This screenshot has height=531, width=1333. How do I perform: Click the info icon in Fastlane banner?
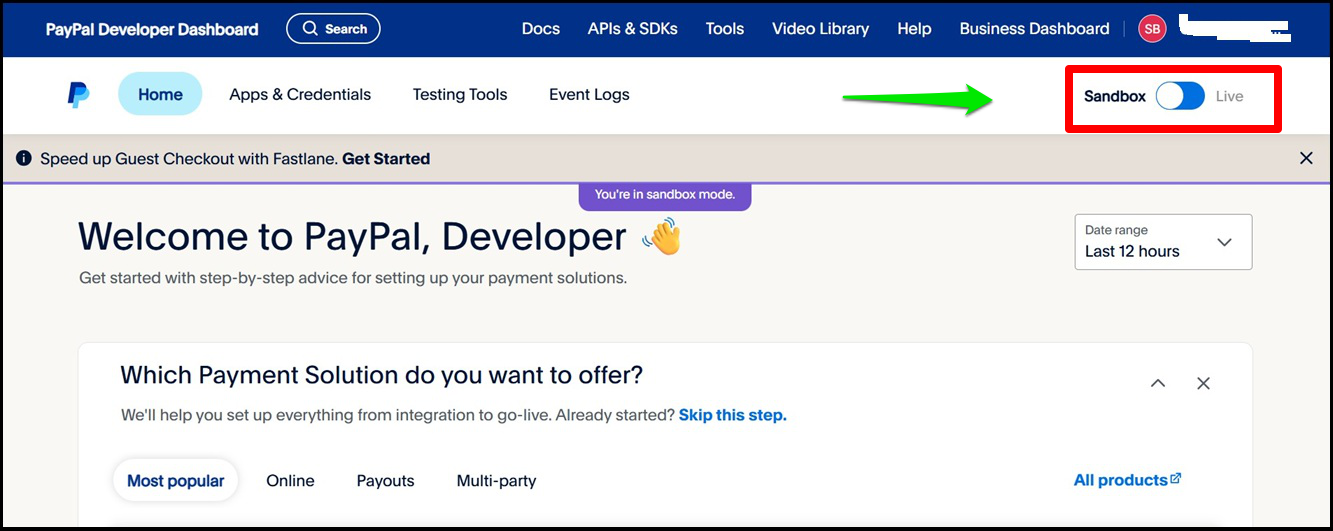pos(24,158)
